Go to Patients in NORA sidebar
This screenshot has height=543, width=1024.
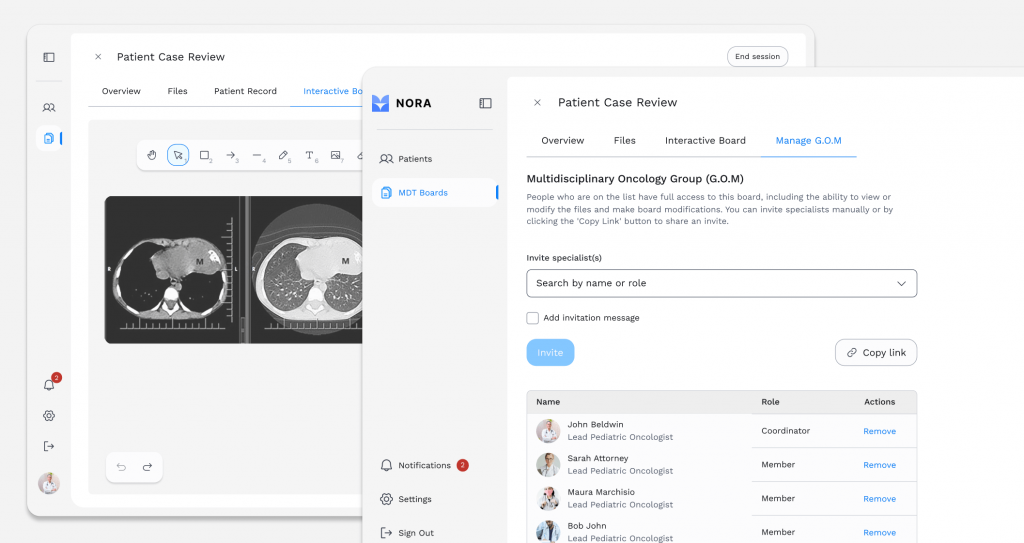[x=405, y=159]
